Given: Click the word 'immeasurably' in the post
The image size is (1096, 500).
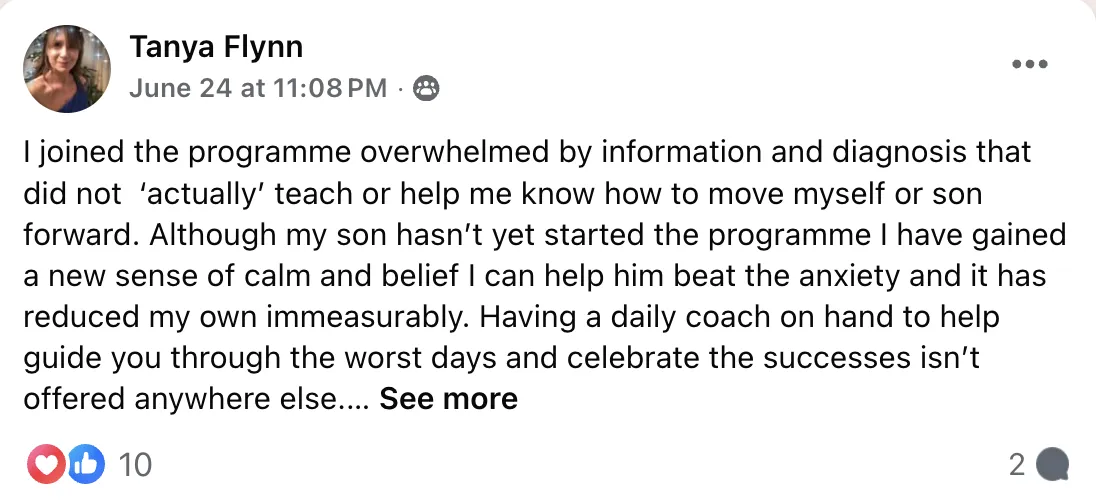Looking at the screenshot, I should (364, 317).
